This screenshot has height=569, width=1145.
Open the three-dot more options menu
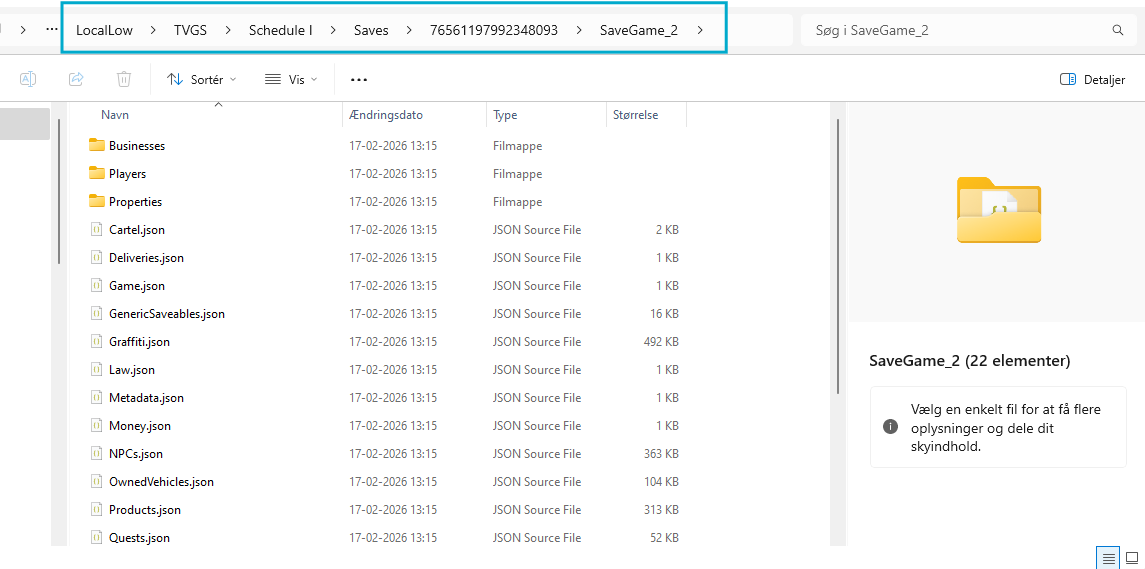(x=359, y=79)
